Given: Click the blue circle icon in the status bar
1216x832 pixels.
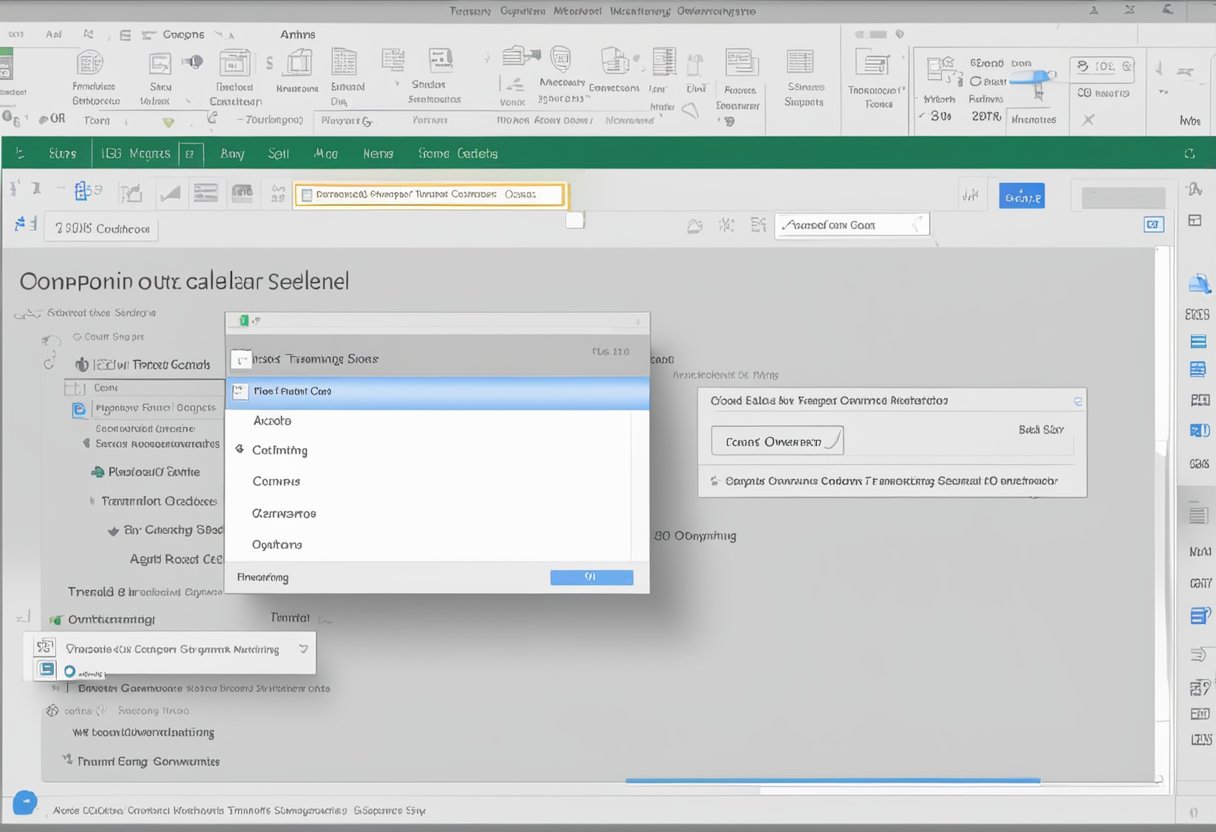Looking at the screenshot, I should [x=25, y=802].
